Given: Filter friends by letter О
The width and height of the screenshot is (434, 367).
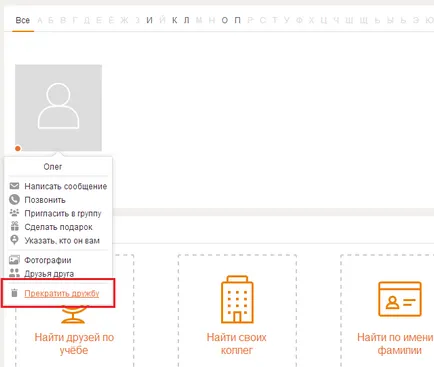Looking at the screenshot, I should pos(225,20).
